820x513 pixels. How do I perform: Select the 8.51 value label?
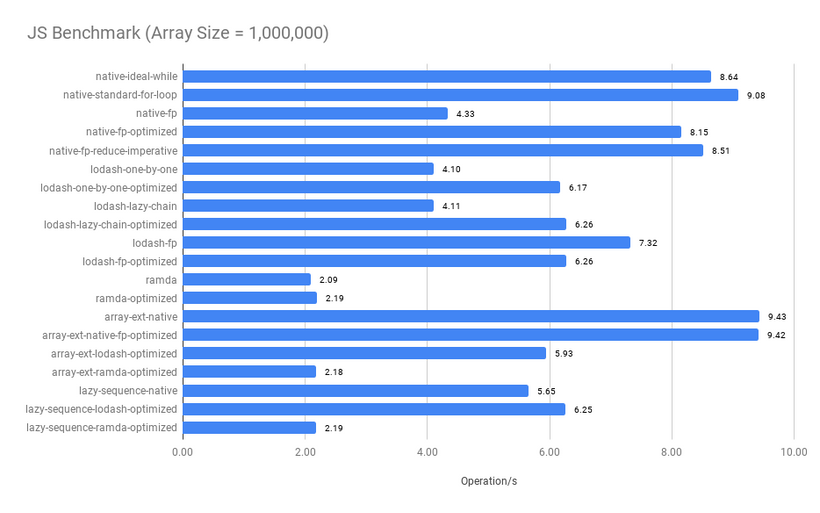(720, 151)
